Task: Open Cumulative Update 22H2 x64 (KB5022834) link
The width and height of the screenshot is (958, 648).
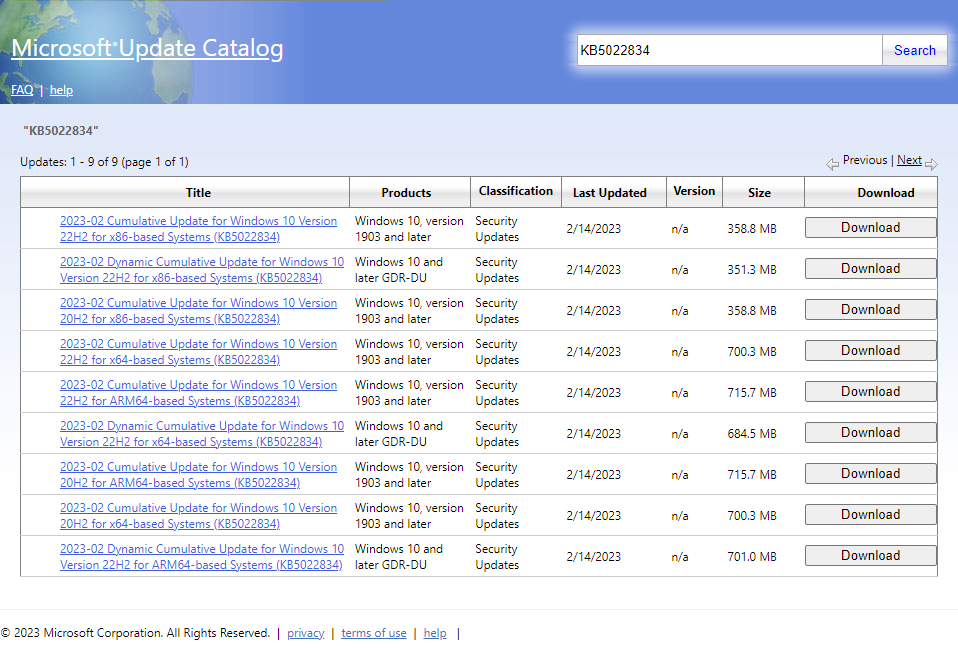Action: pyautogui.click(x=199, y=352)
